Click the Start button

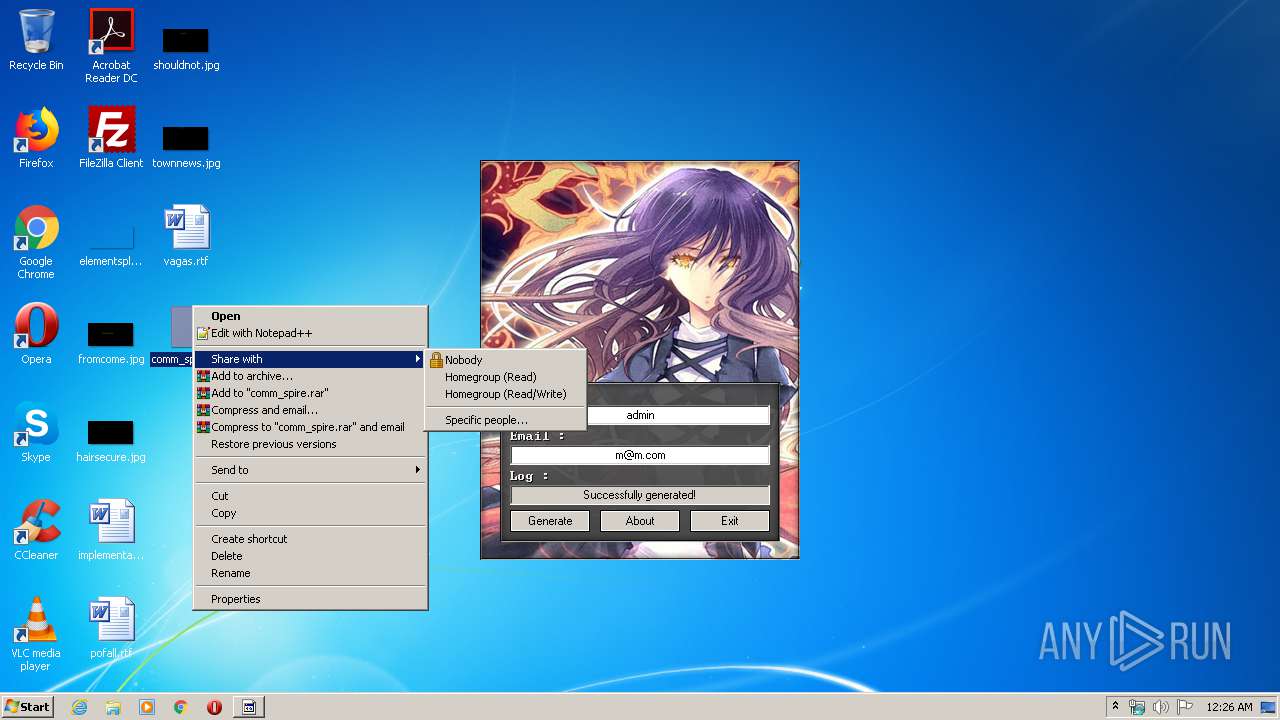point(28,707)
